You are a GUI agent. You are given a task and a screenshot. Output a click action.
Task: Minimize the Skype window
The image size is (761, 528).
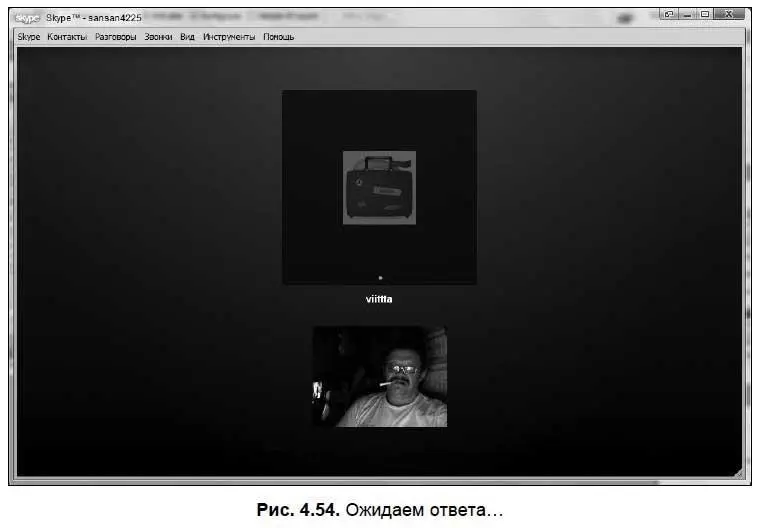(688, 14)
